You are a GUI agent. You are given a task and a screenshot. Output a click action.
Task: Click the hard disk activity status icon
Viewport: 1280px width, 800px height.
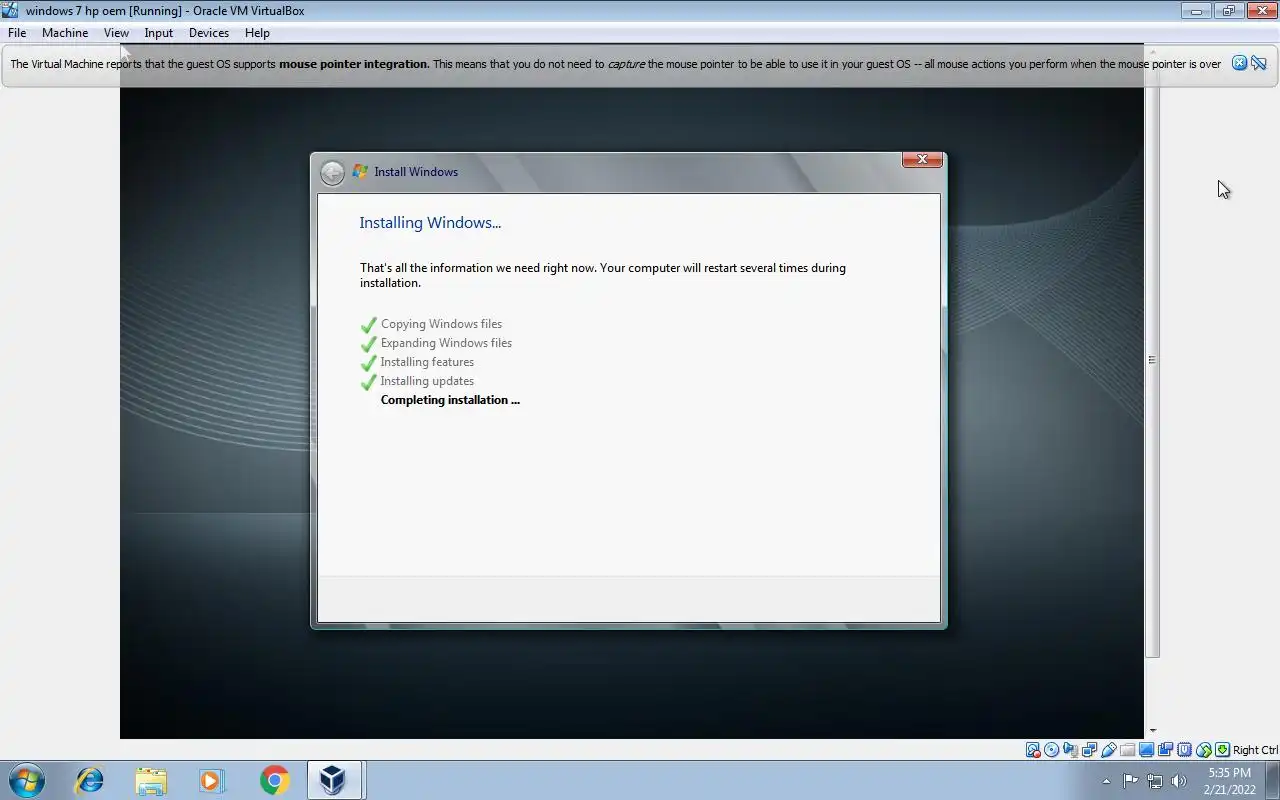coord(1033,750)
